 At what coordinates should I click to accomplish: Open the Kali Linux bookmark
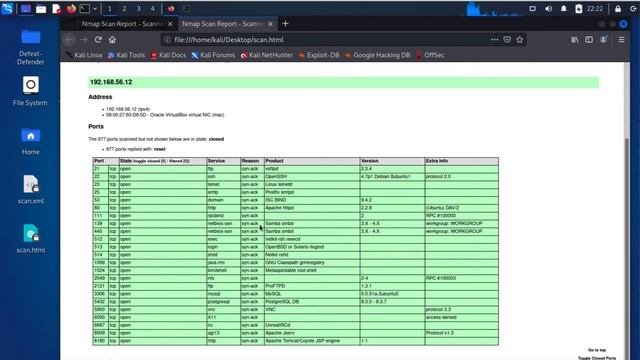tap(84, 55)
